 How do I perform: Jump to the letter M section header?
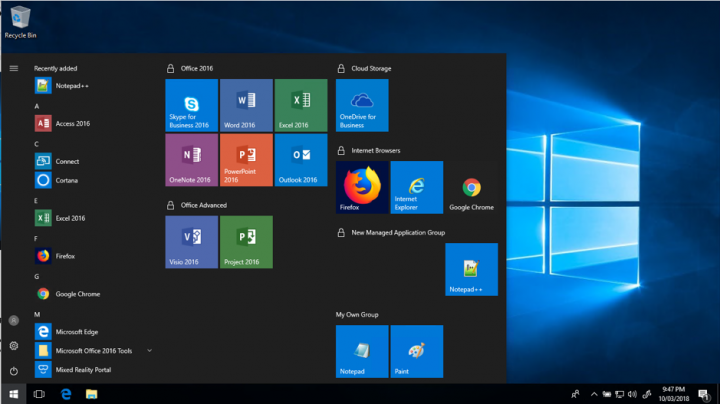(37, 314)
